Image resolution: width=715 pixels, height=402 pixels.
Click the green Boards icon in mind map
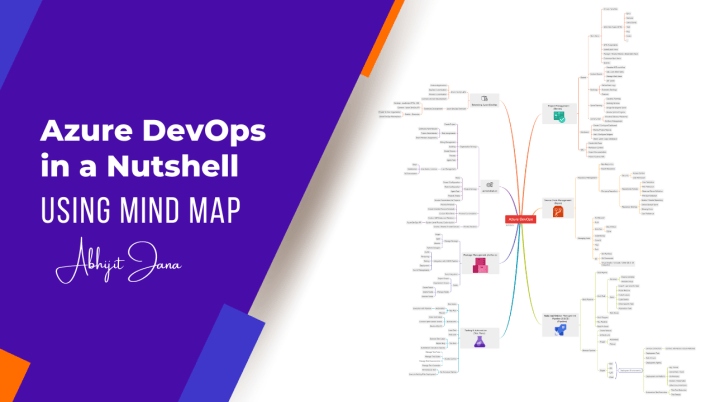pos(559,117)
